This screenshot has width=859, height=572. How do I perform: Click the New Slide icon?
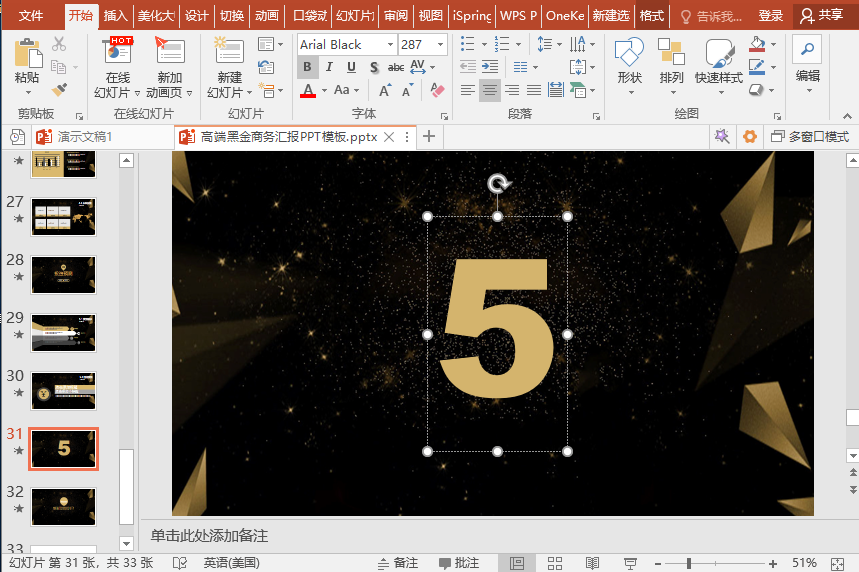(x=229, y=50)
